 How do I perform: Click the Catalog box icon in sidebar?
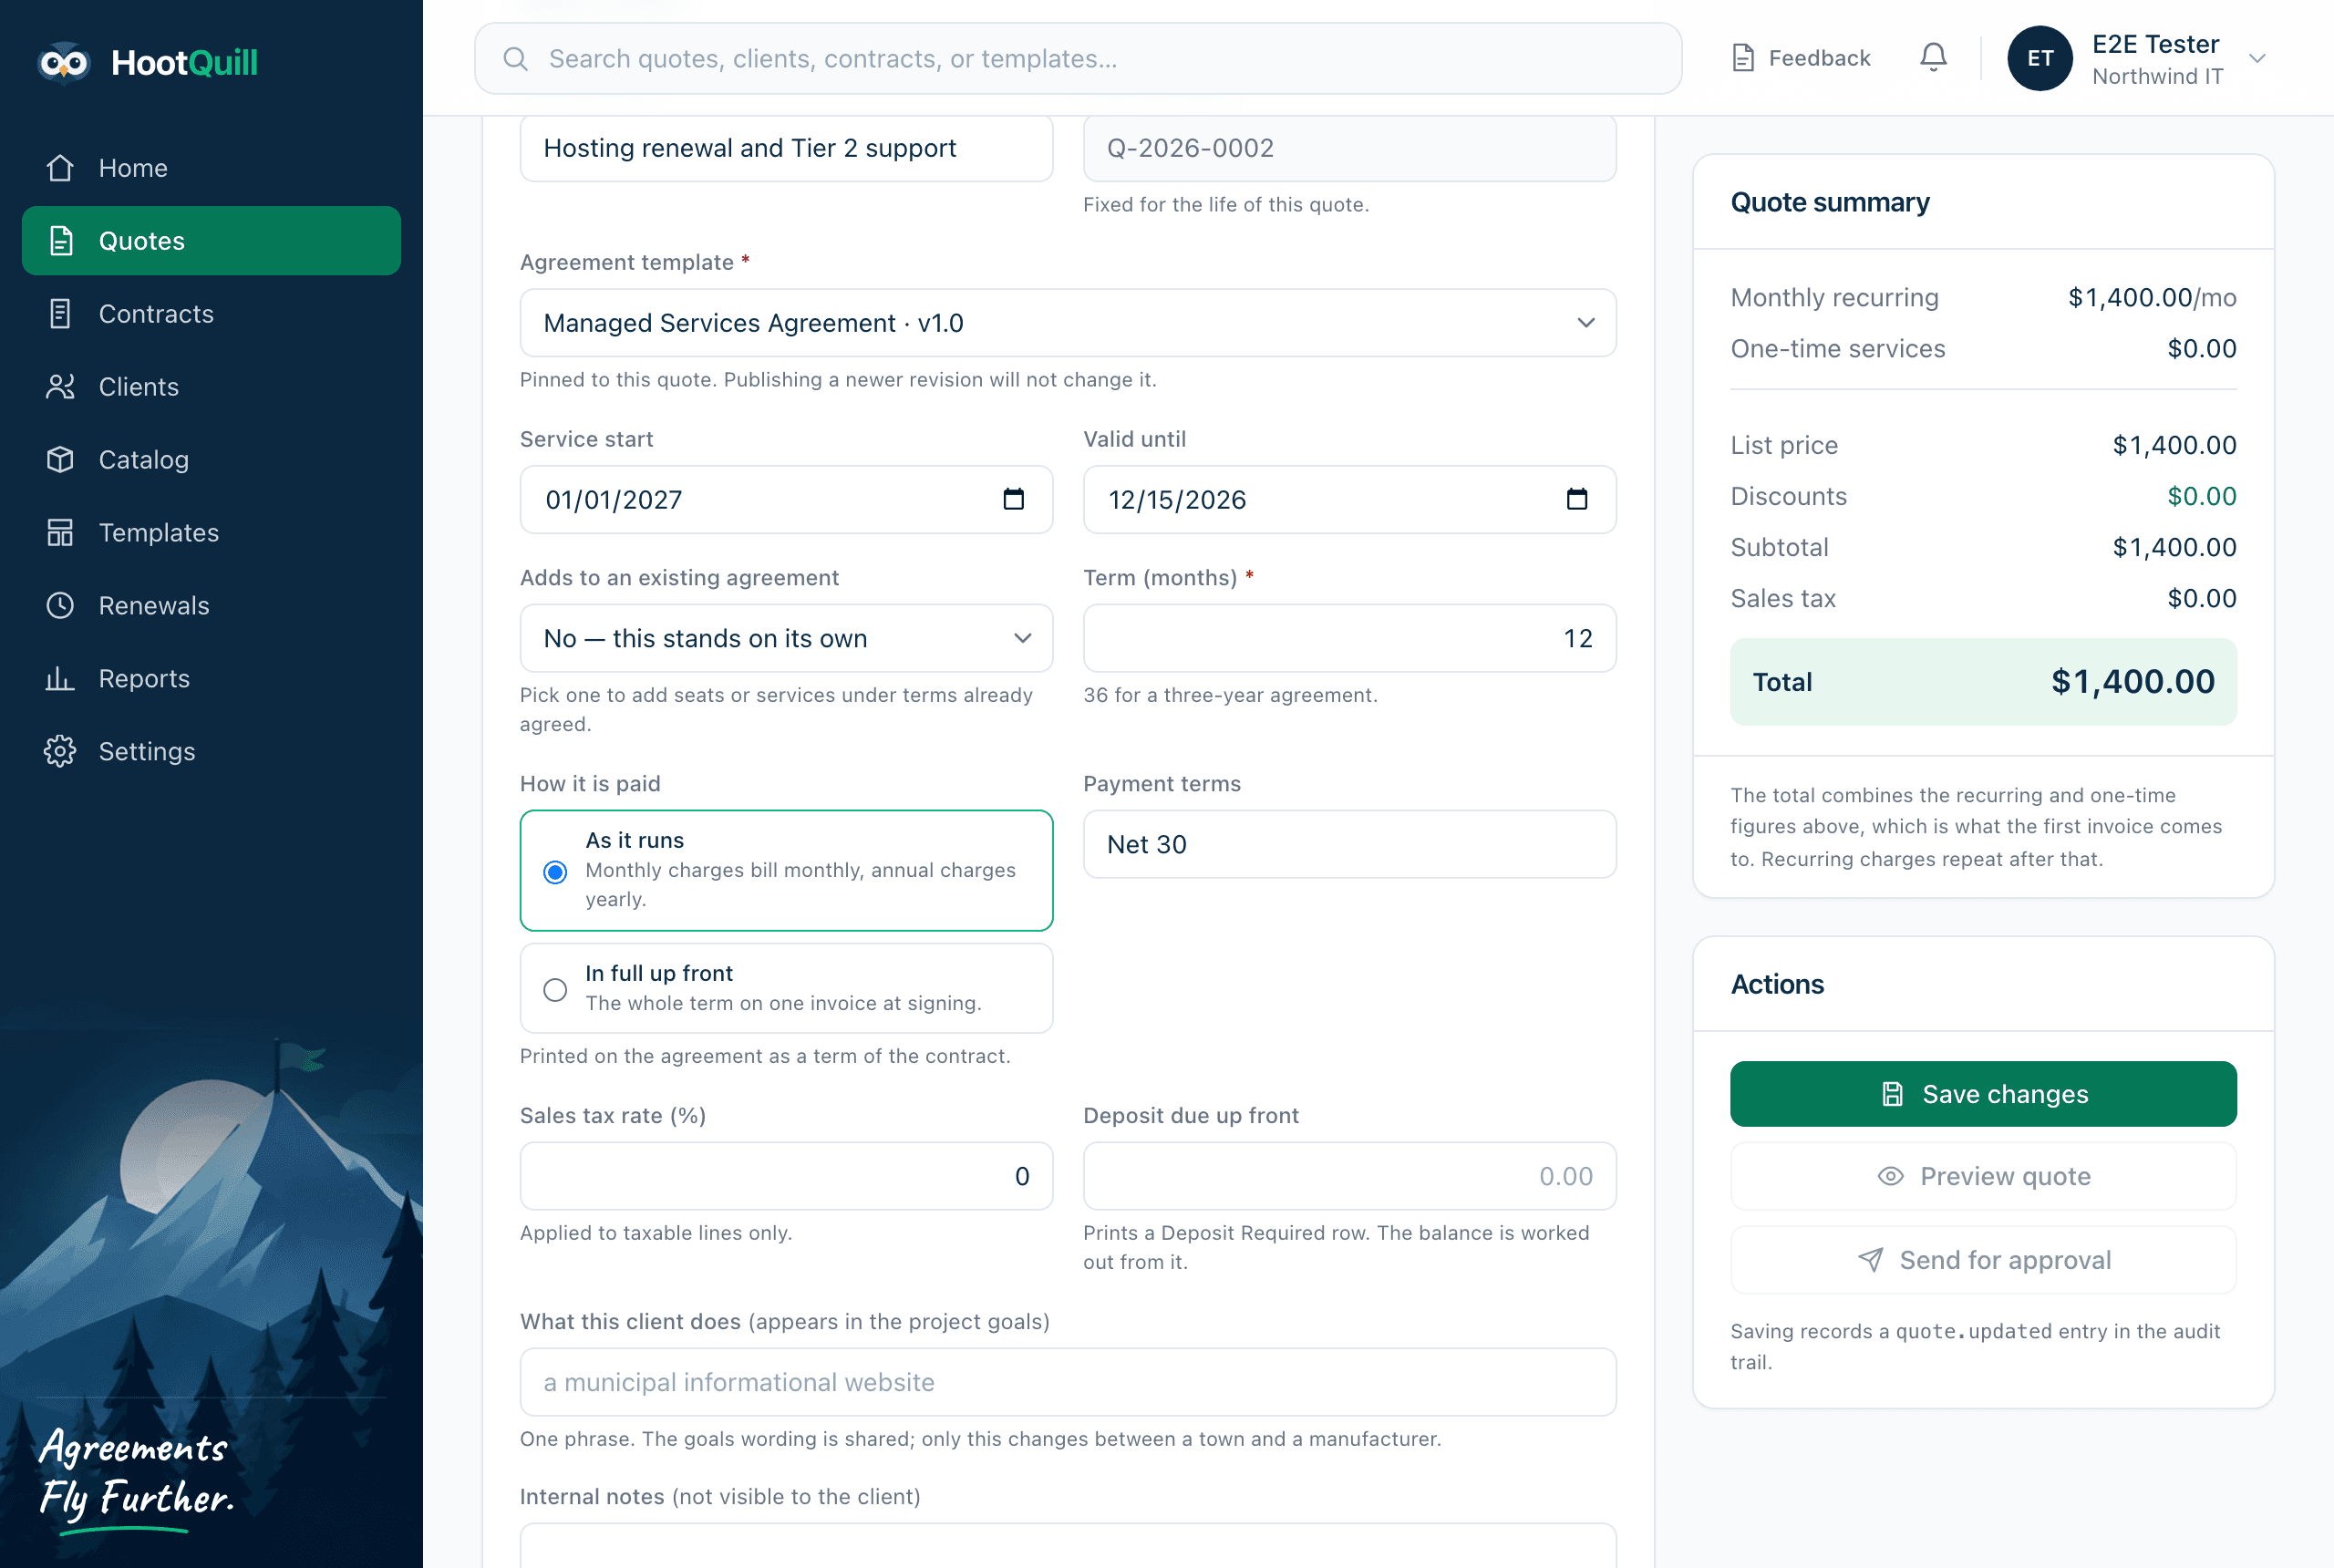(60, 460)
